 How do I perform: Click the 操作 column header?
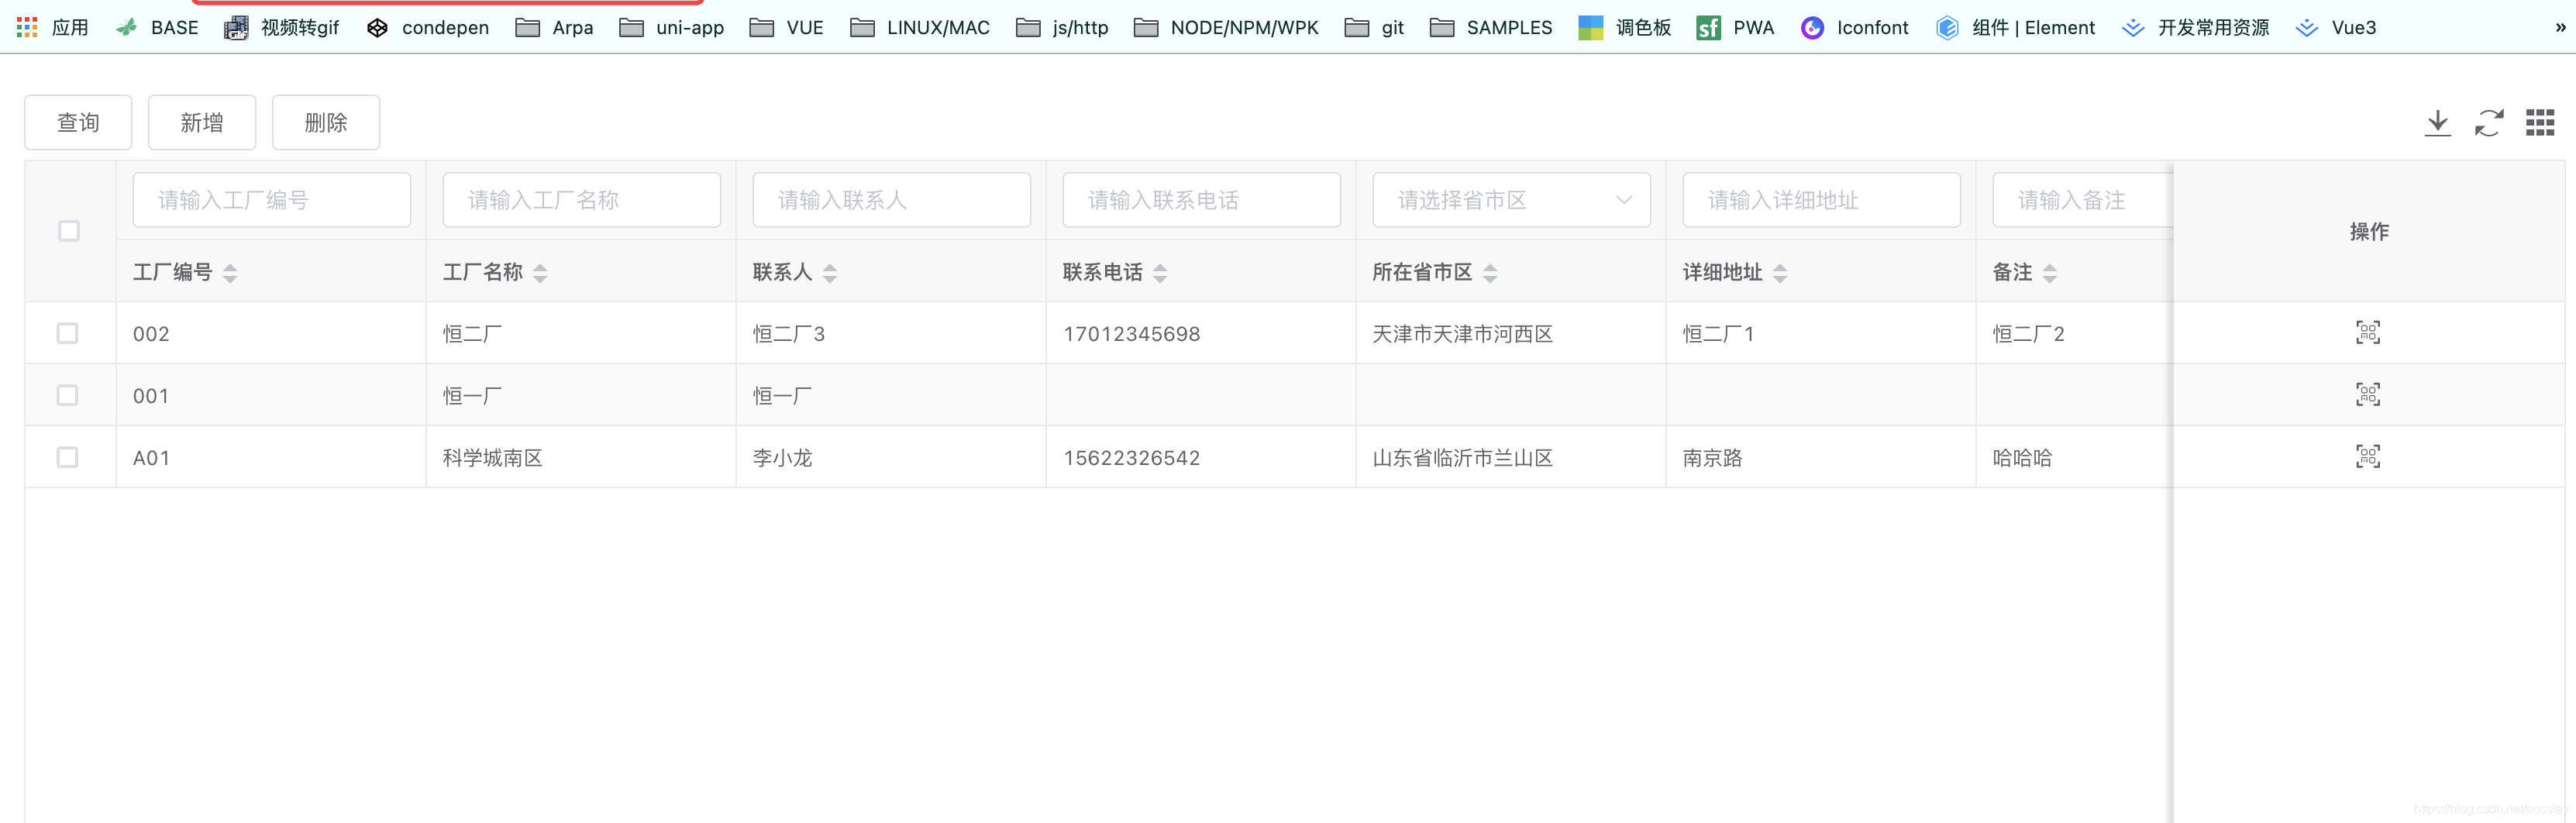pos(2369,231)
